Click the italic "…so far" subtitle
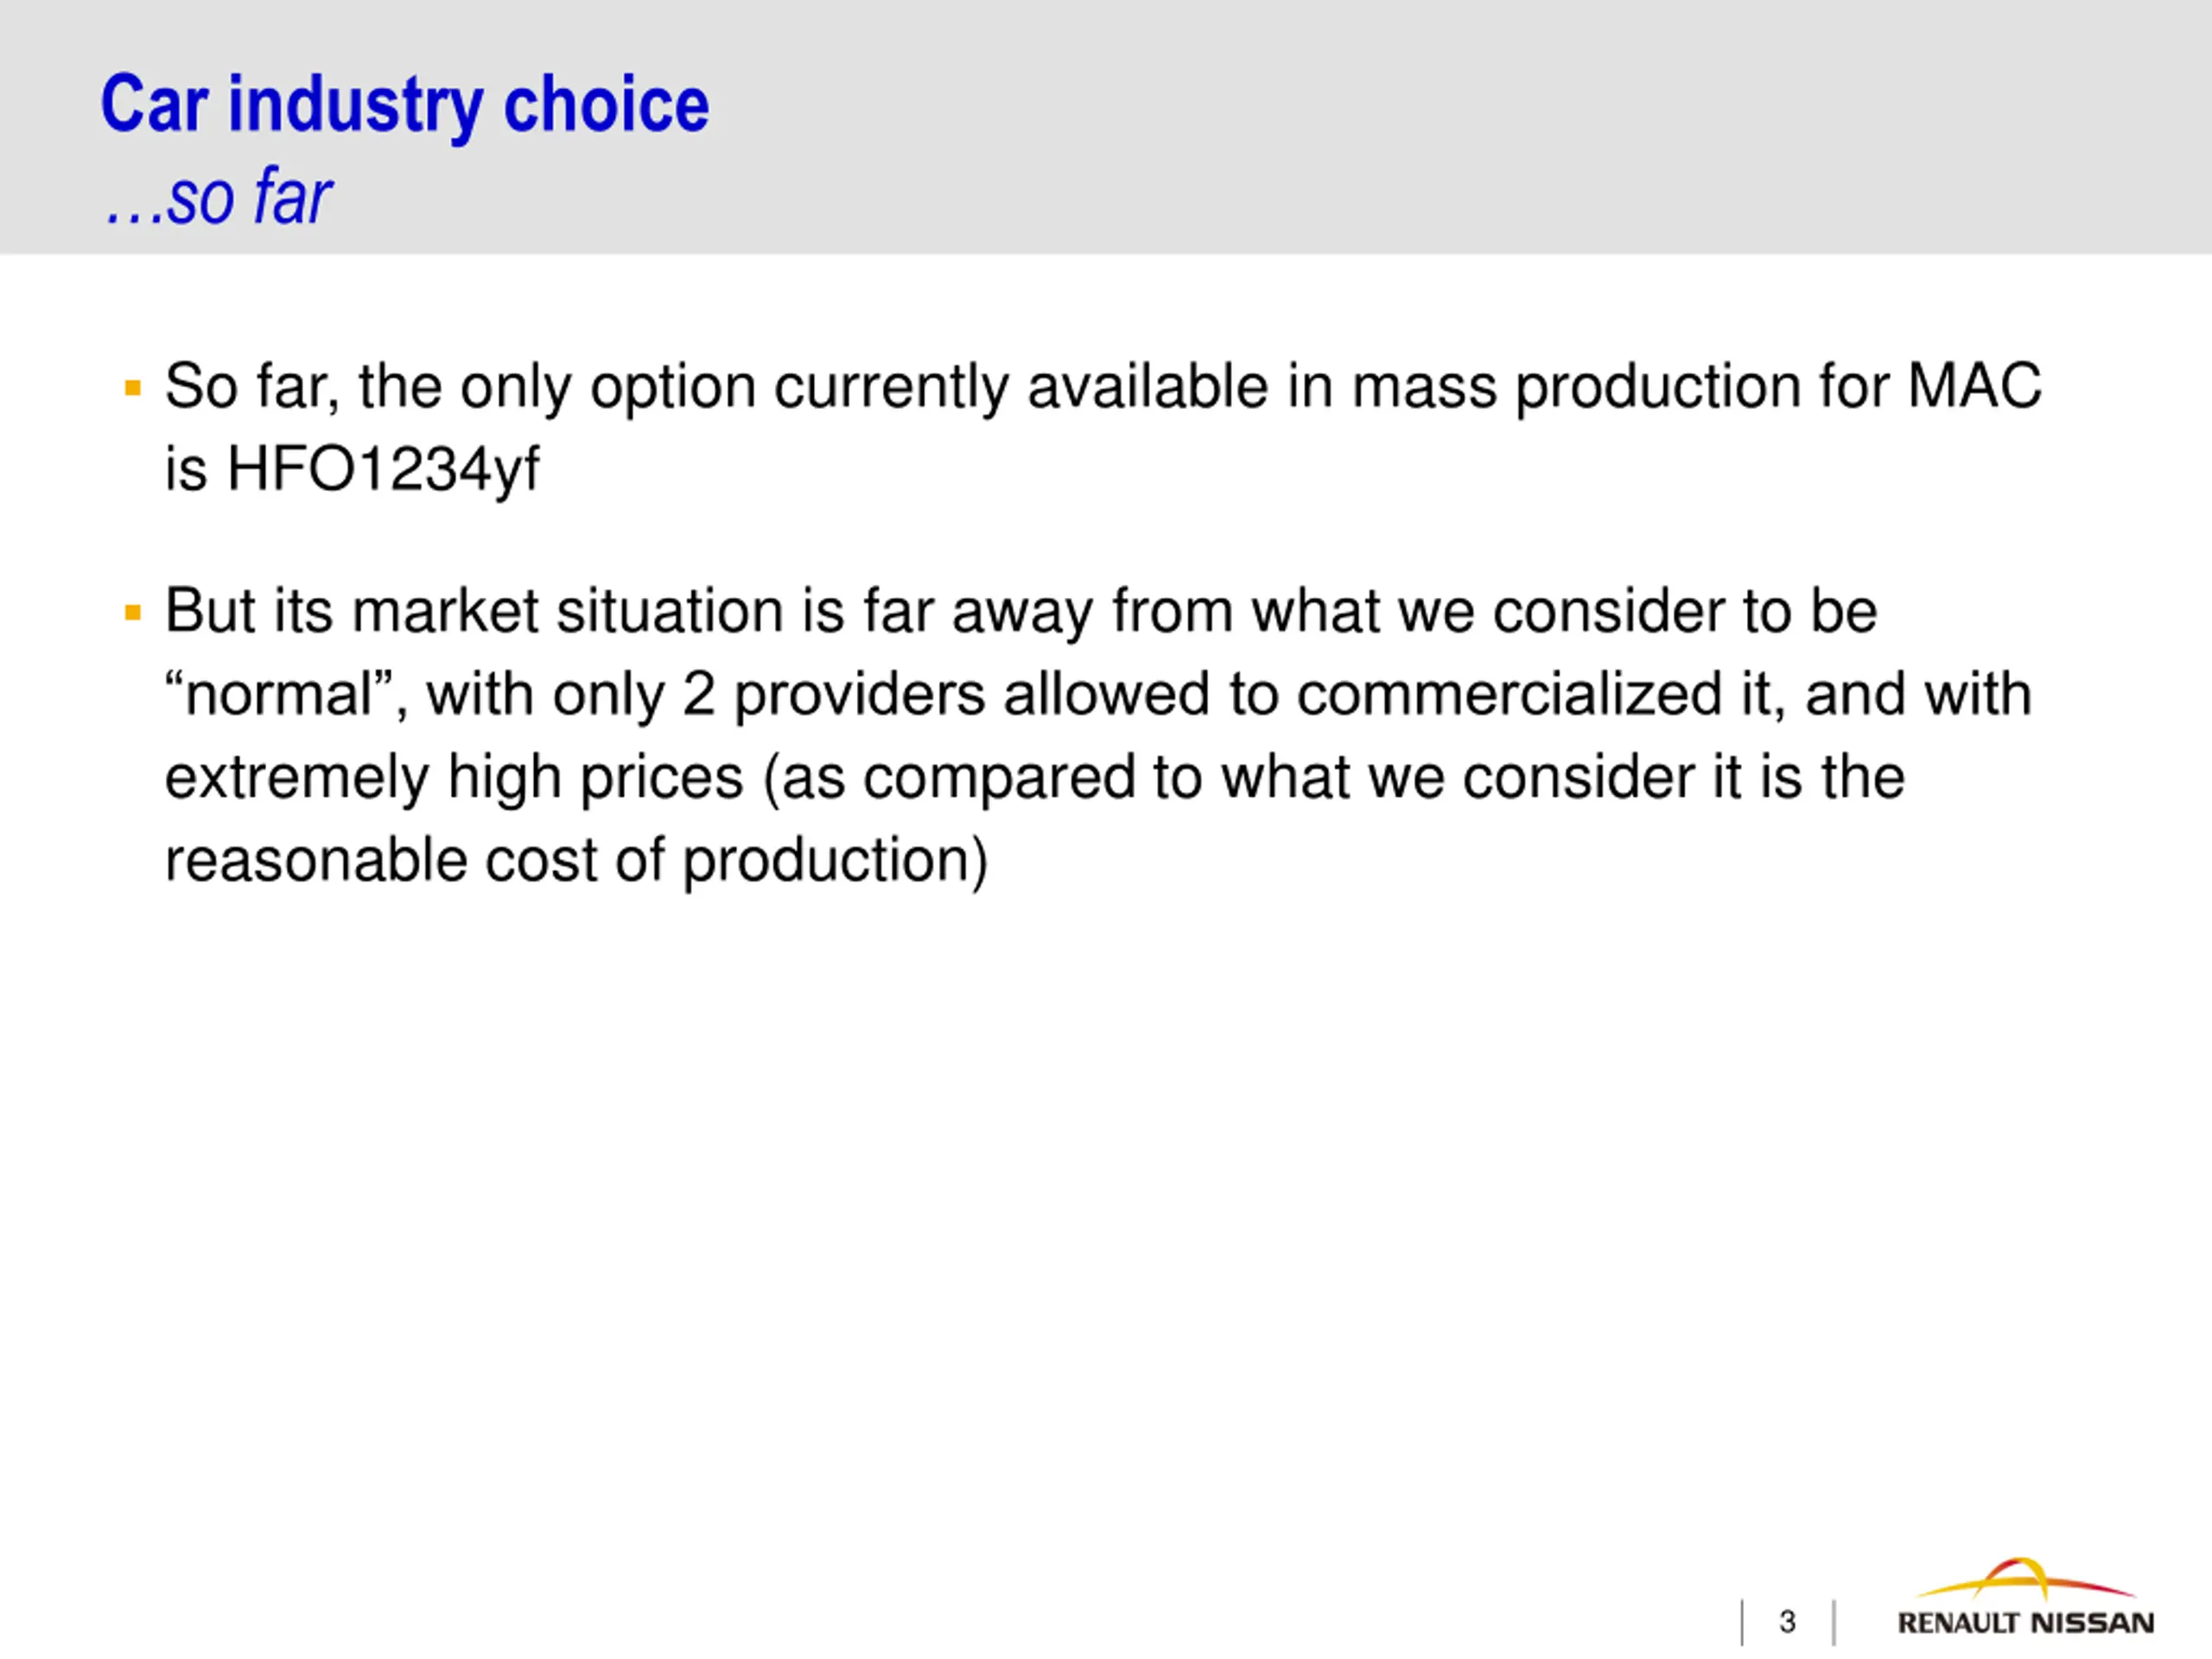 click(x=219, y=196)
